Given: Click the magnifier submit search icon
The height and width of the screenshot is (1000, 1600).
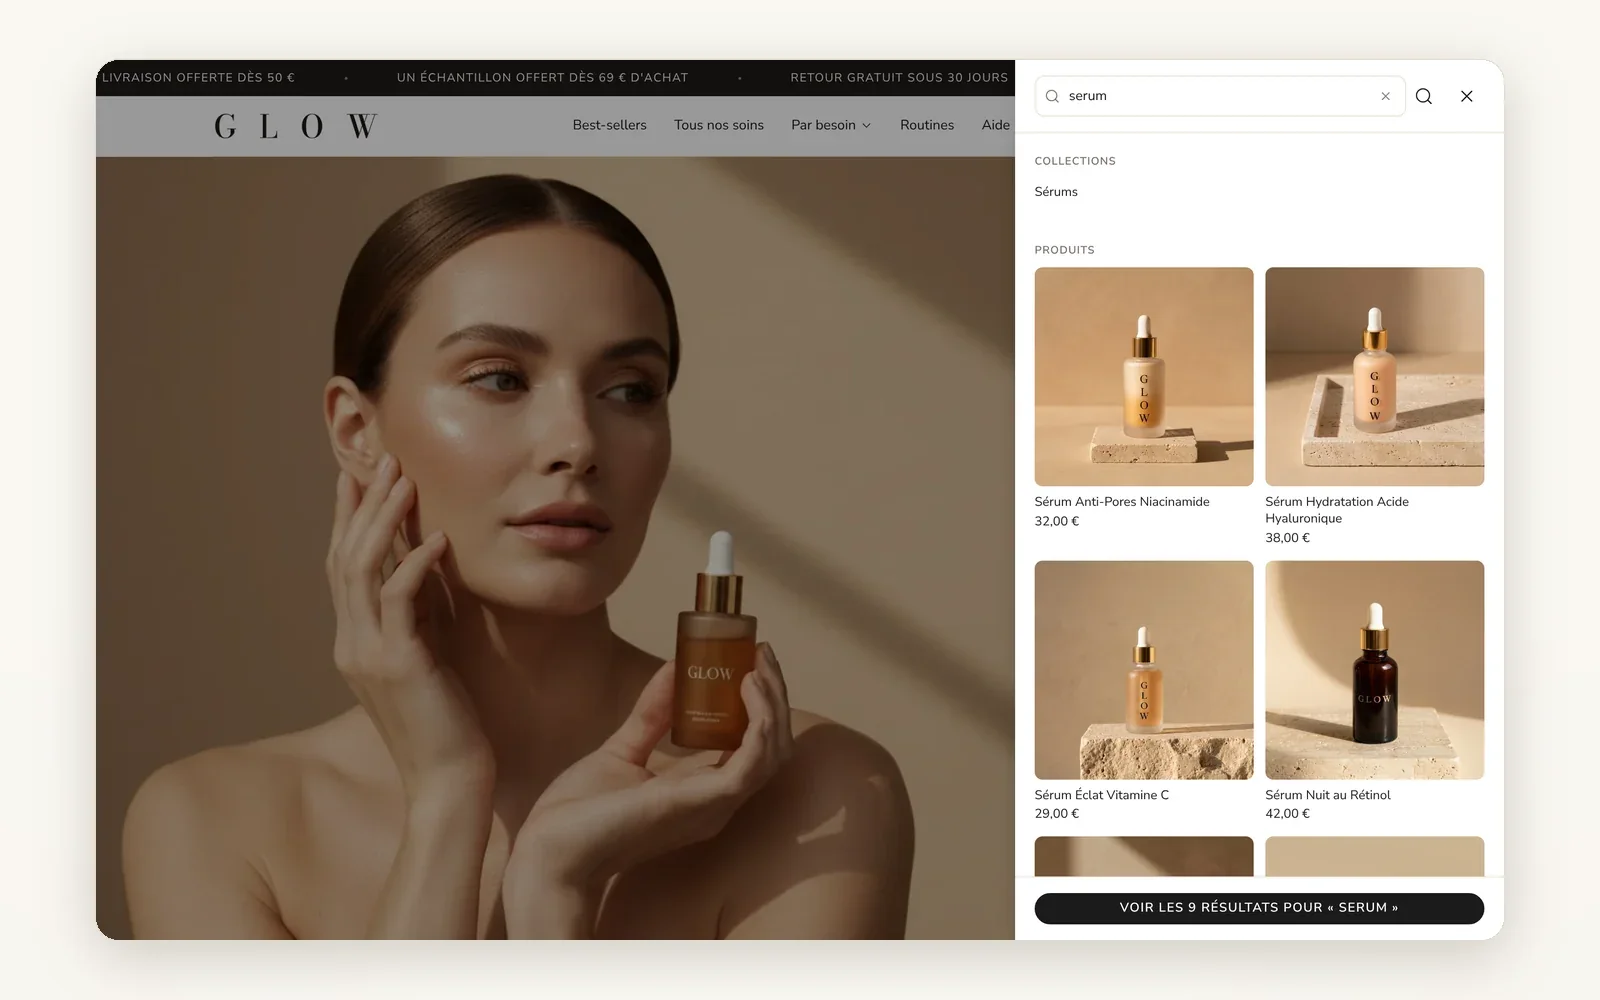Looking at the screenshot, I should (1424, 96).
